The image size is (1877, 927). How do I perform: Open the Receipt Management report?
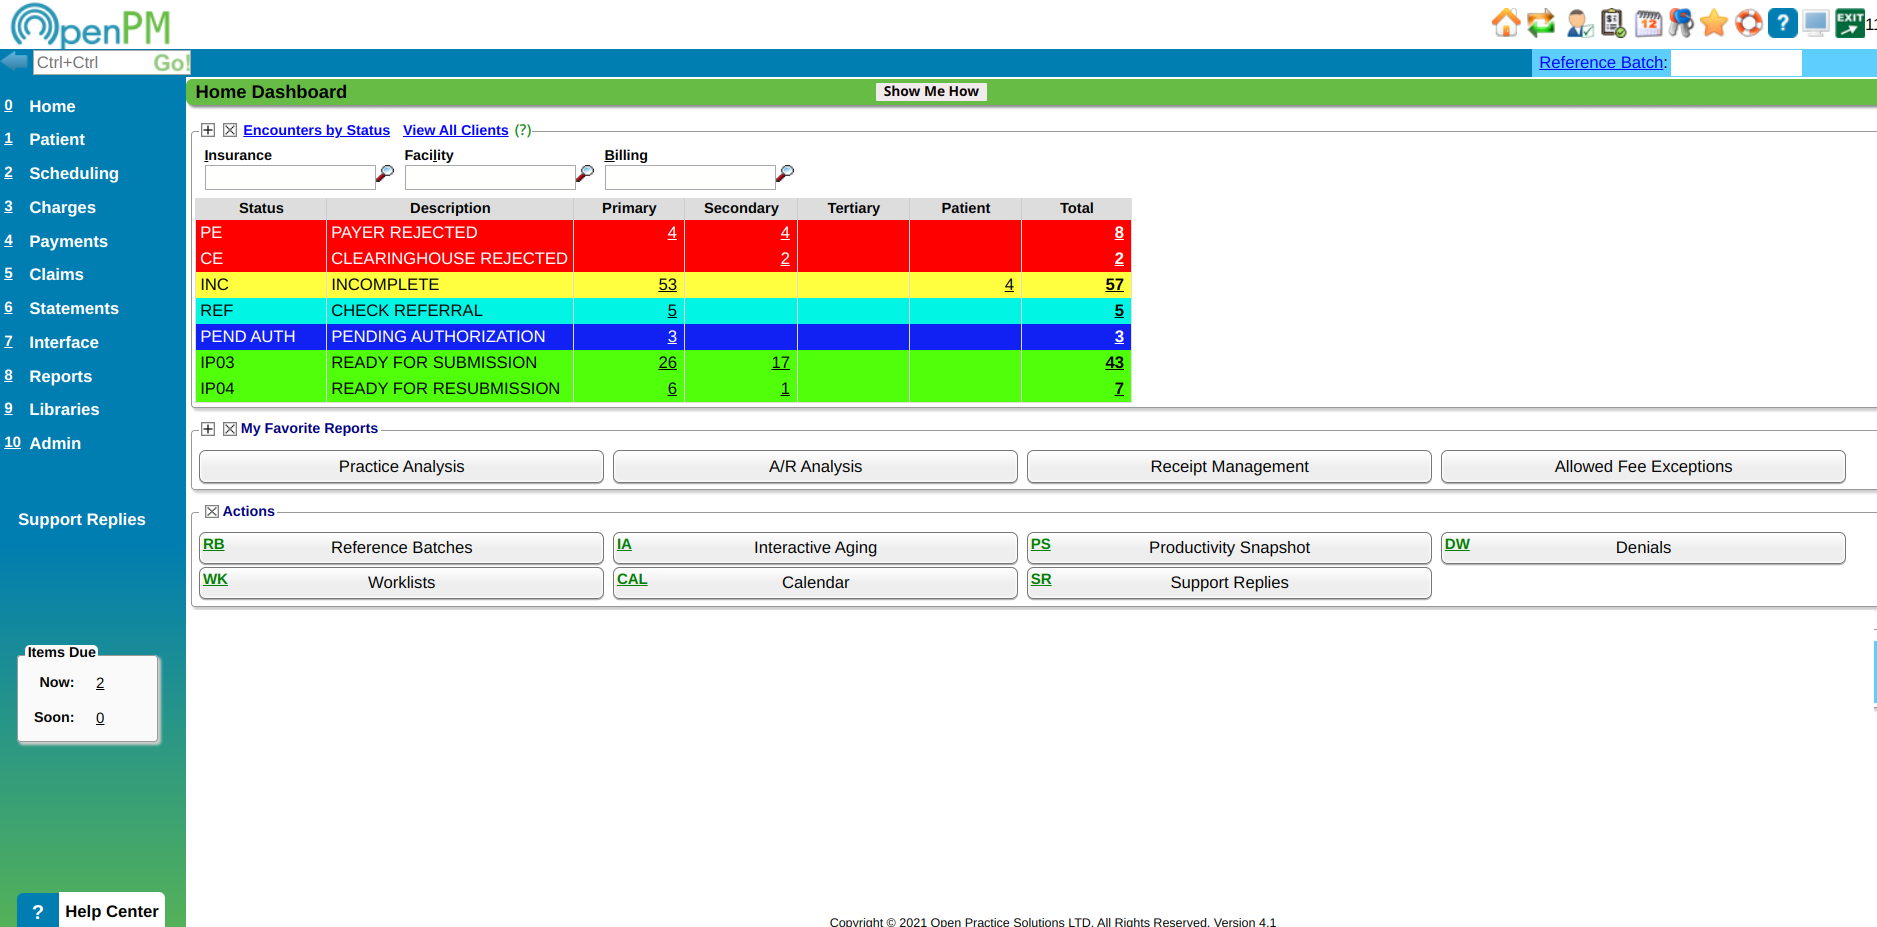pyautogui.click(x=1229, y=466)
